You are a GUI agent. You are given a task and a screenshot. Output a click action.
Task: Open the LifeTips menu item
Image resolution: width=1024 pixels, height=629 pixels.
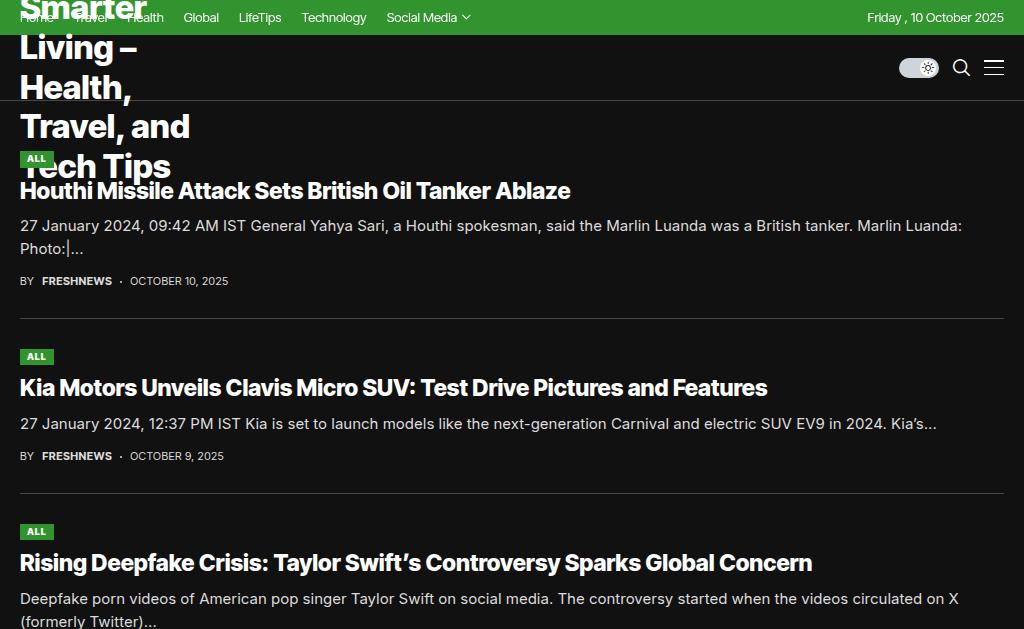pyautogui.click(x=260, y=18)
